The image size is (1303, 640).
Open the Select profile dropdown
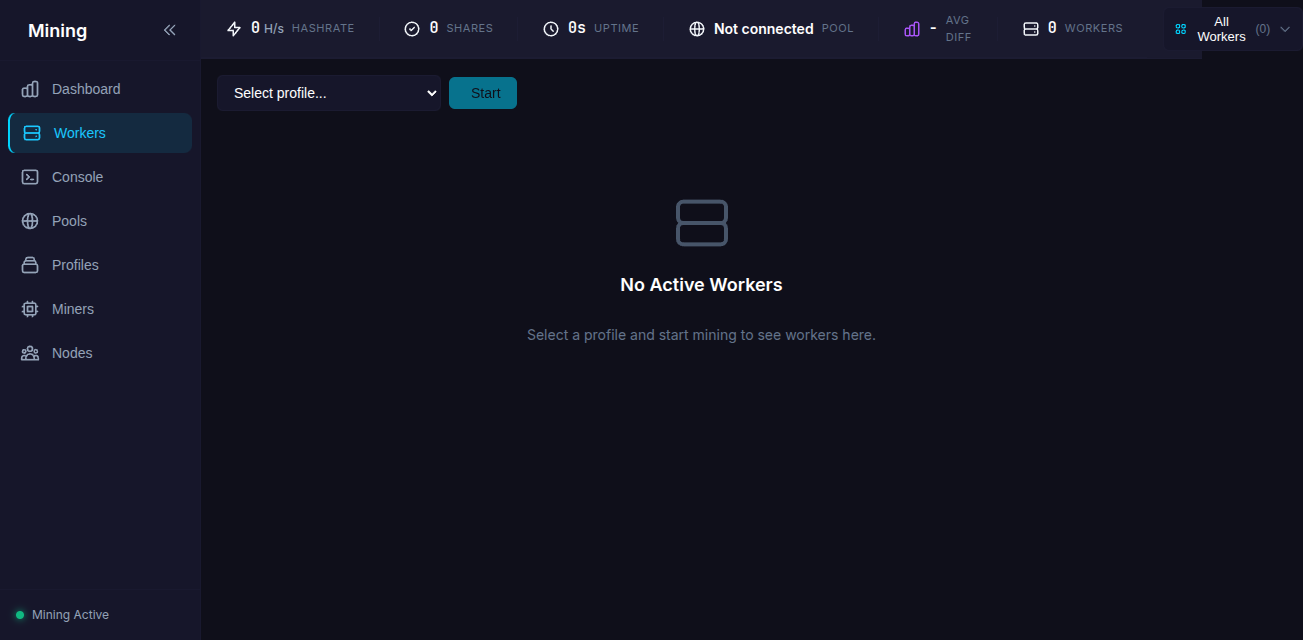coord(329,93)
